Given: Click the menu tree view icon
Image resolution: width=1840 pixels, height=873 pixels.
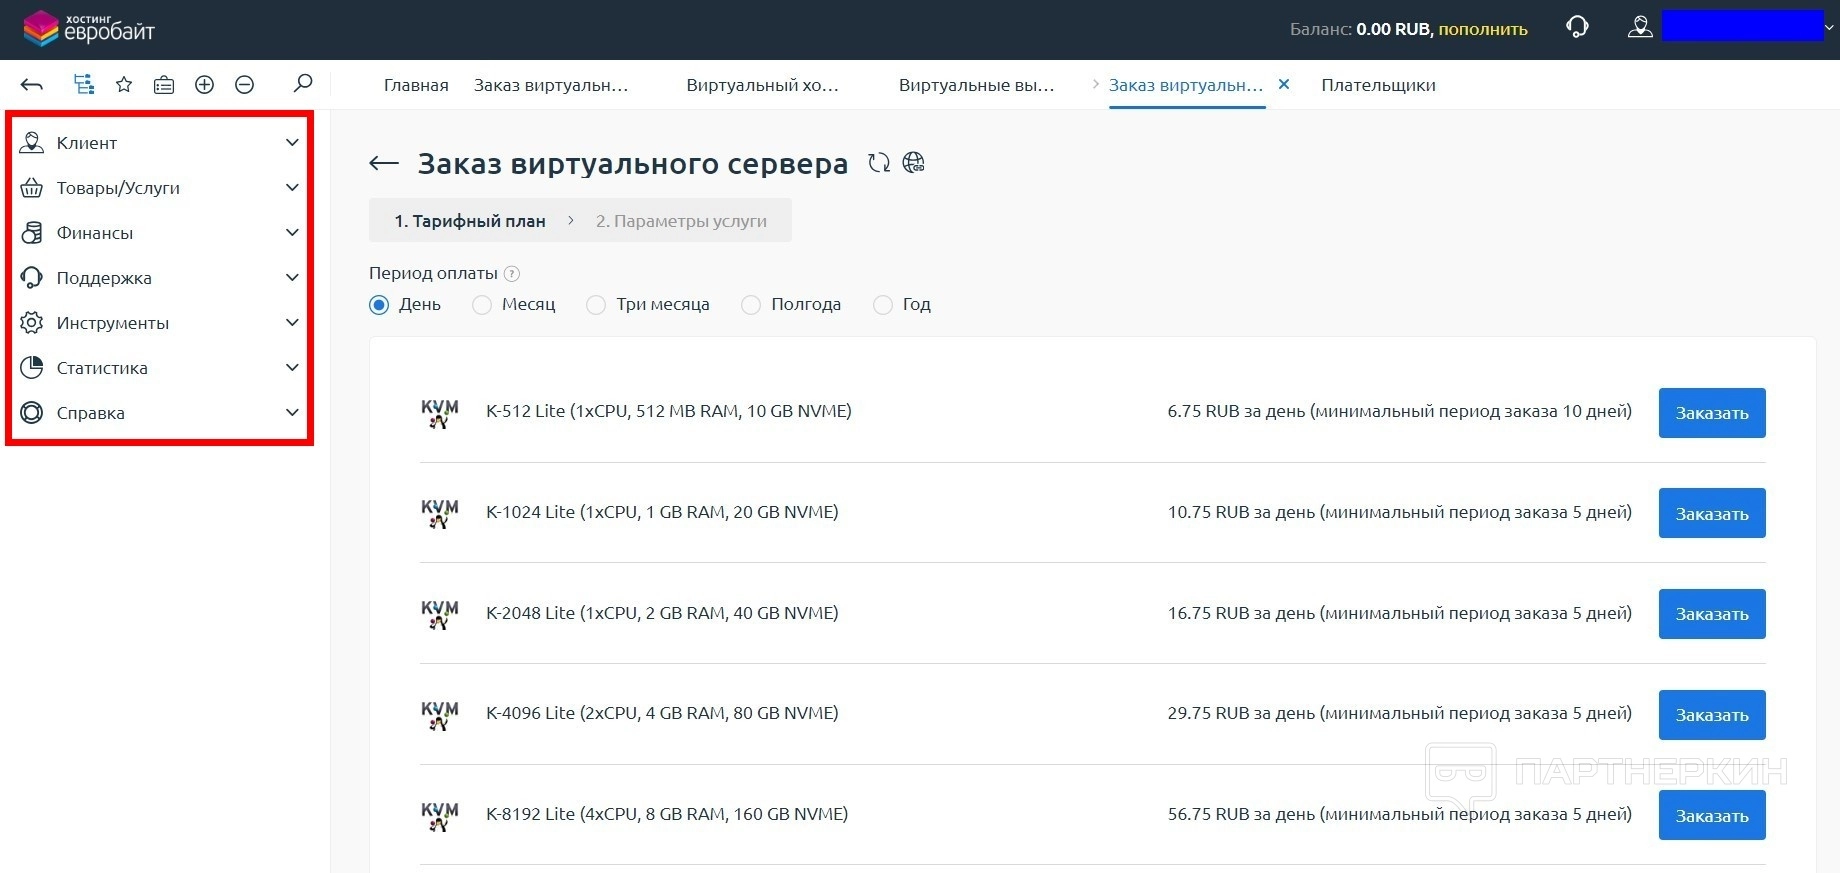Looking at the screenshot, I should (x=84, y=85).
